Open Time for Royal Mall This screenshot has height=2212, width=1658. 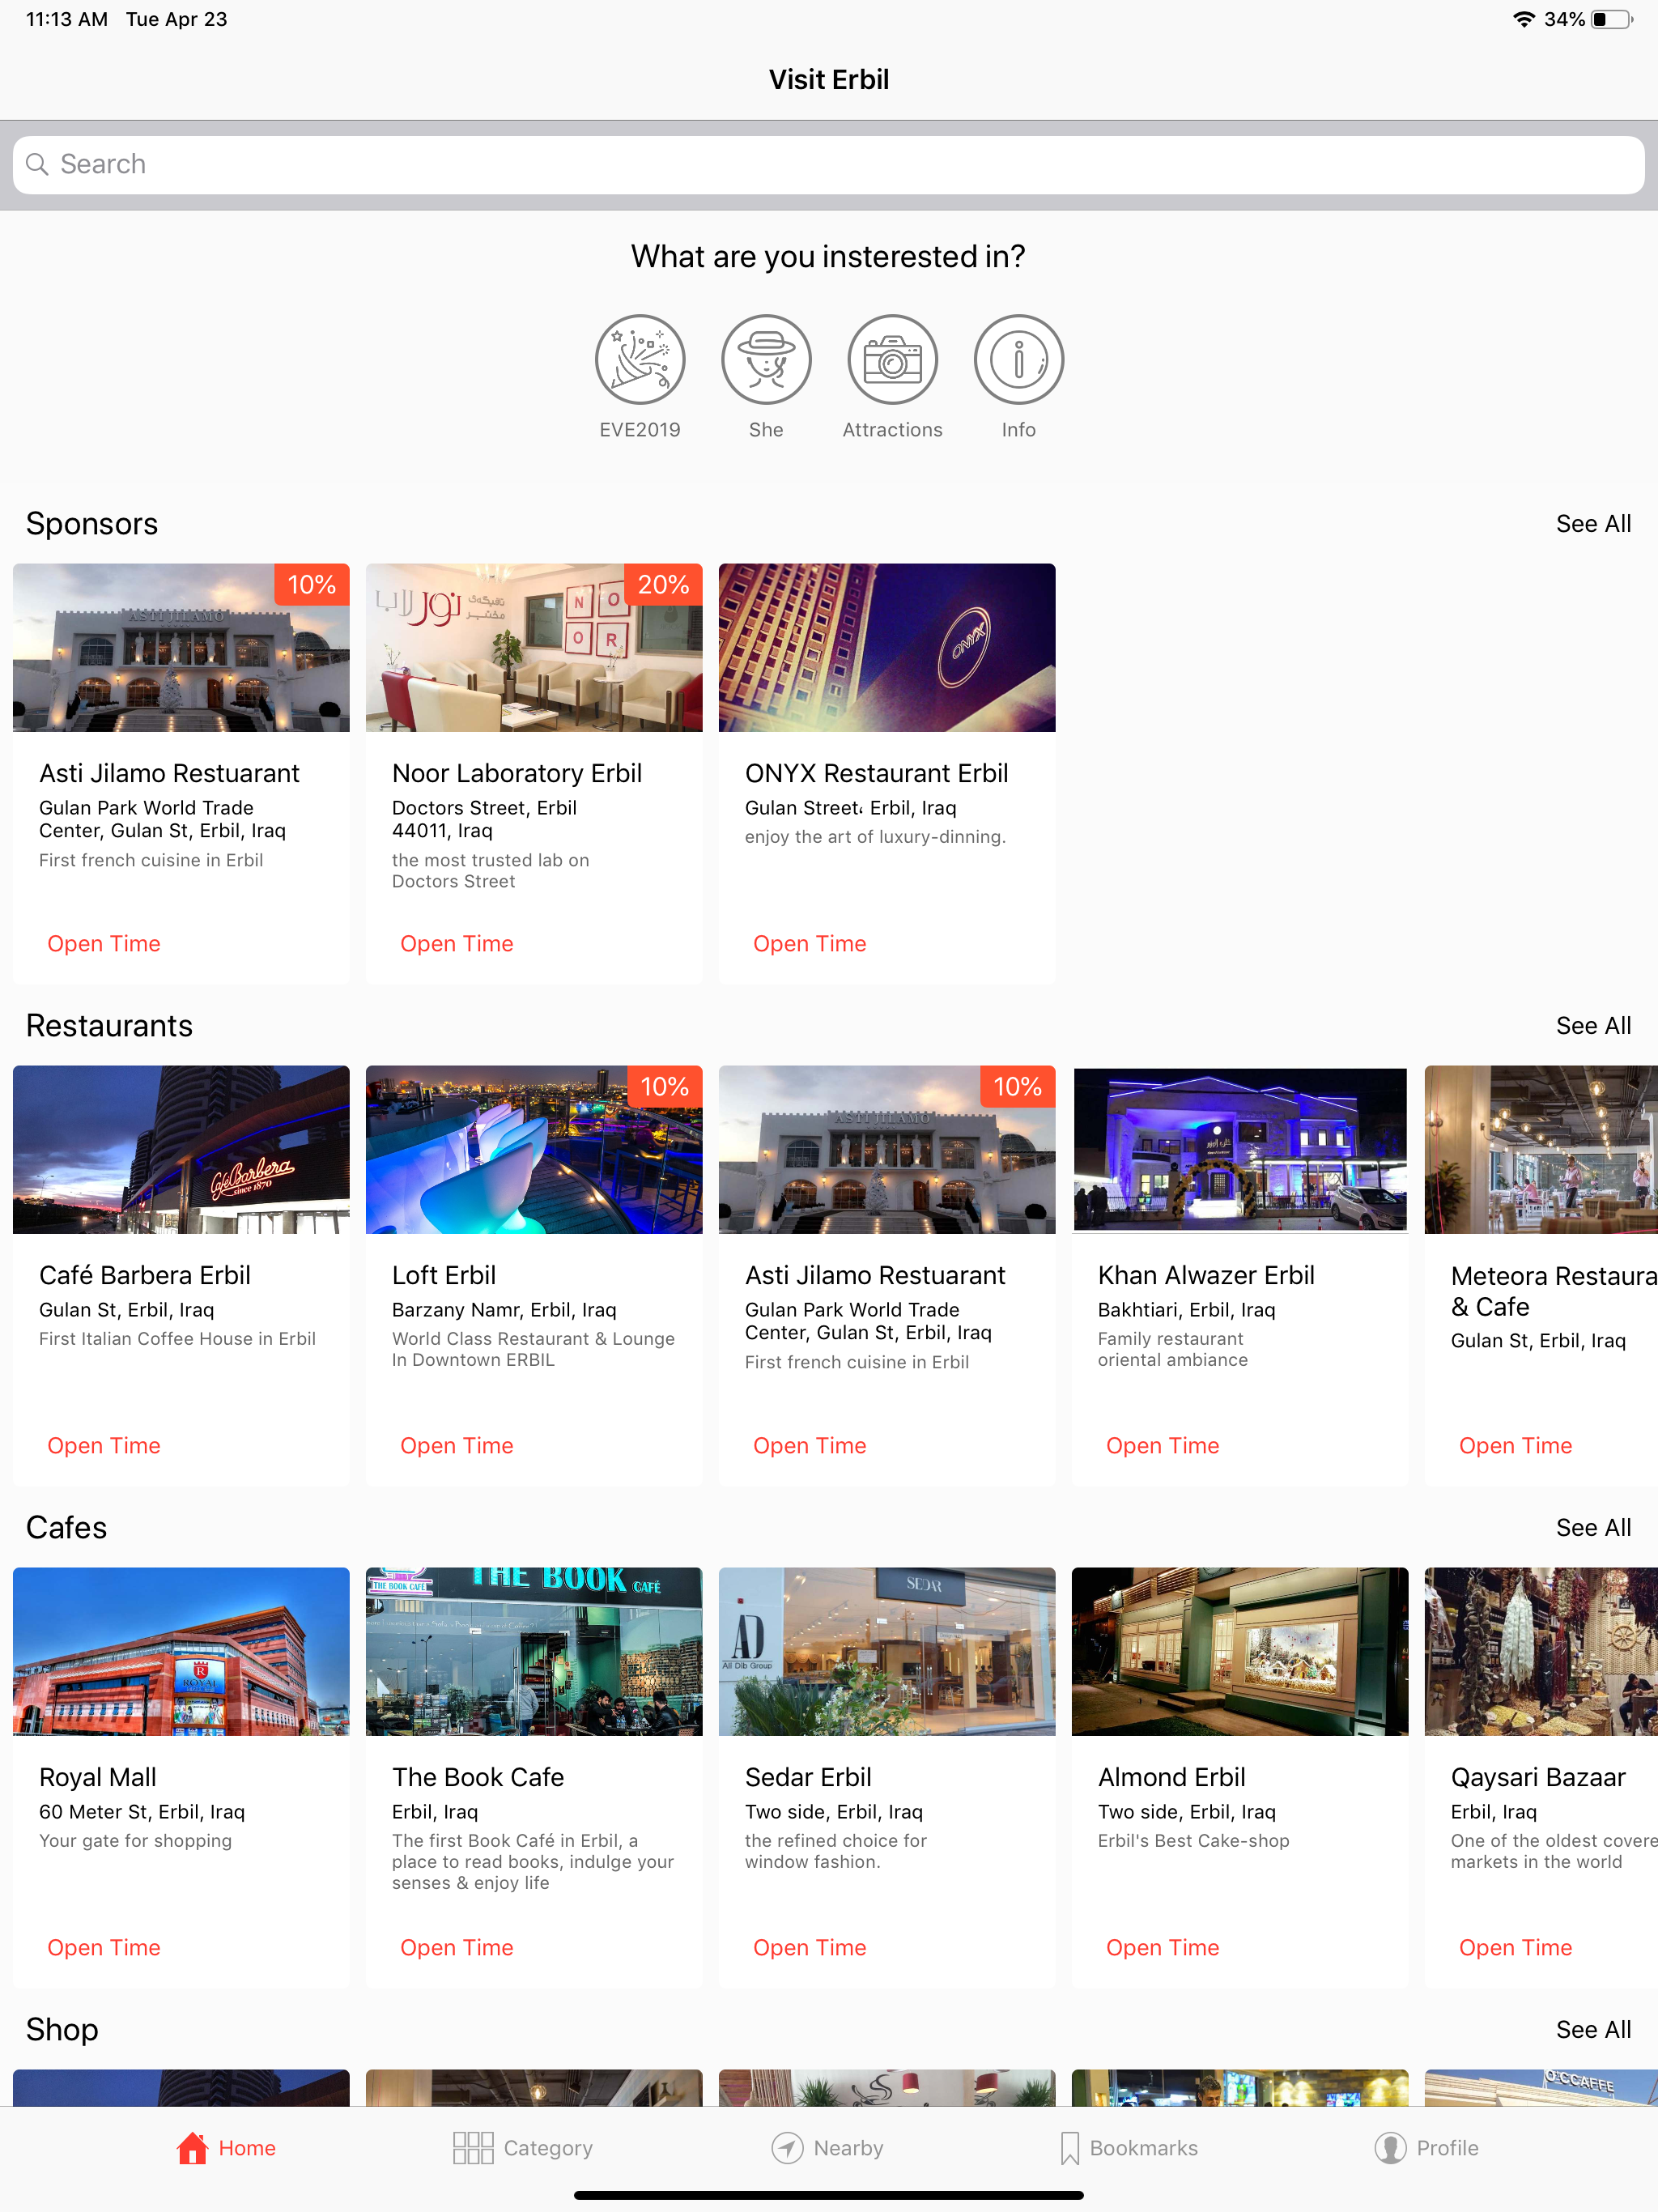pyautogui.click(x=104, y=1948)
